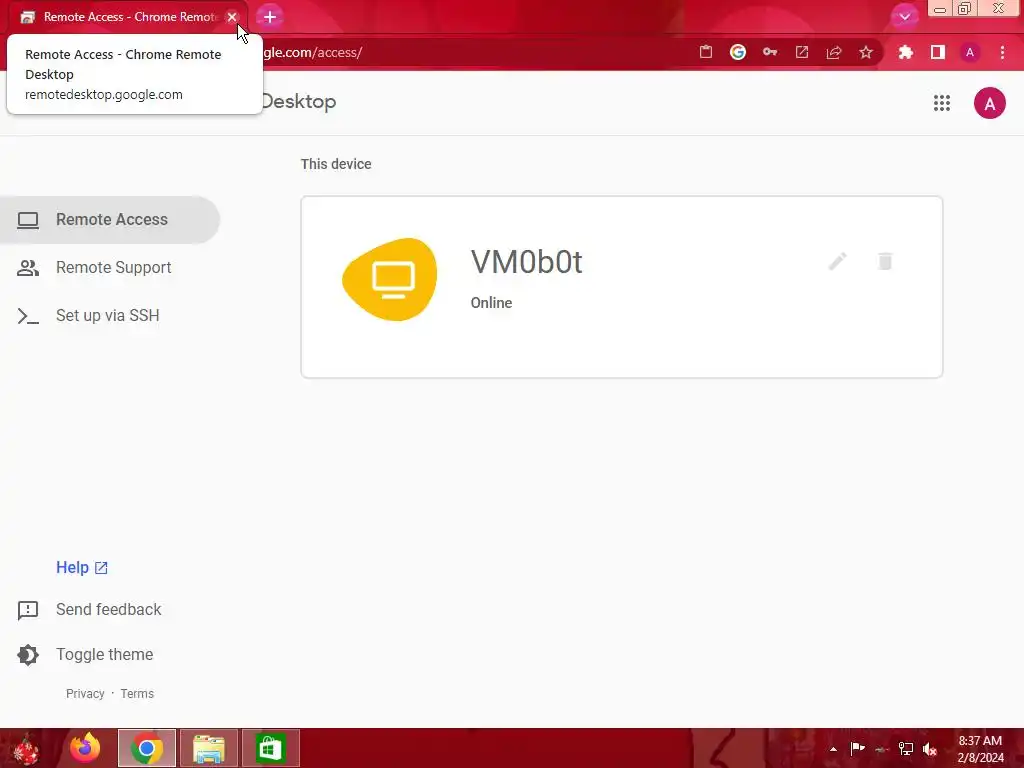Click the VM0b0t device monitor icon
Screen dimensions: 1024x768
391,280
